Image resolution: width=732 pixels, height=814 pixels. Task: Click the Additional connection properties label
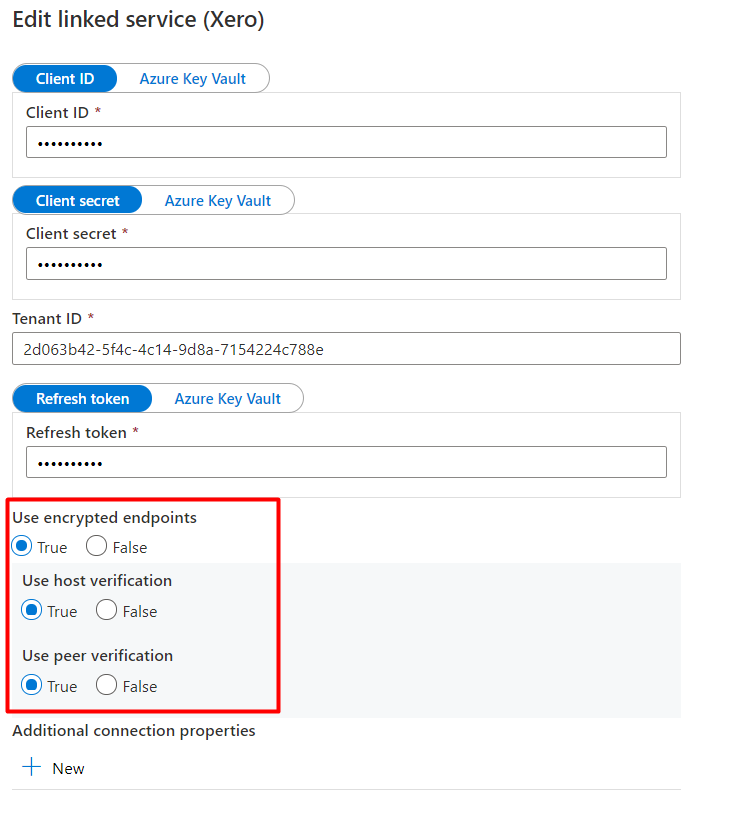[134, 731]
